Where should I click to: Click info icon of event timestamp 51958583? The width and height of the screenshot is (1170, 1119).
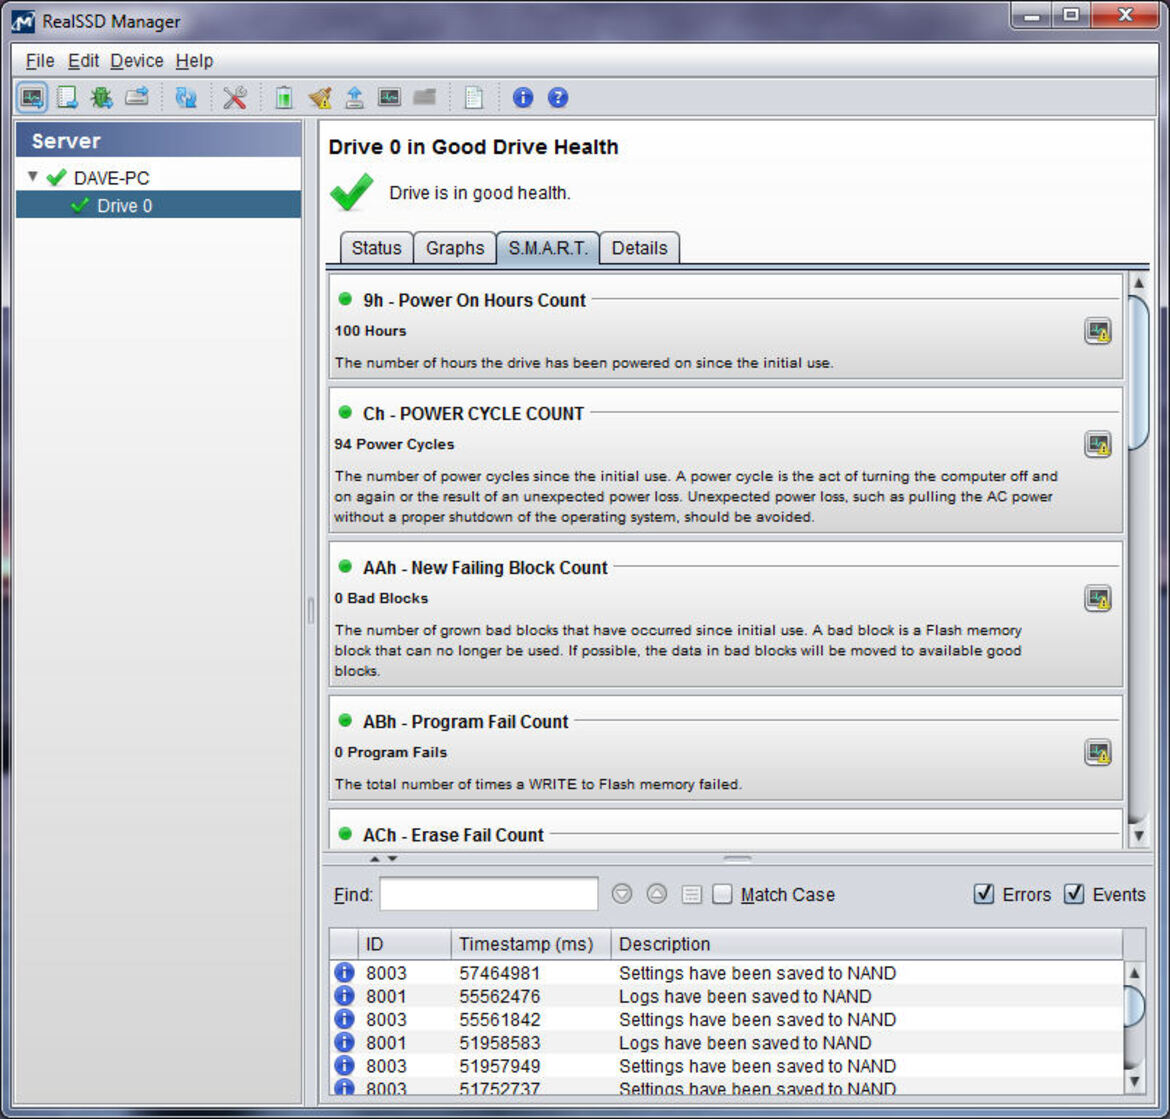point(344,1041)
